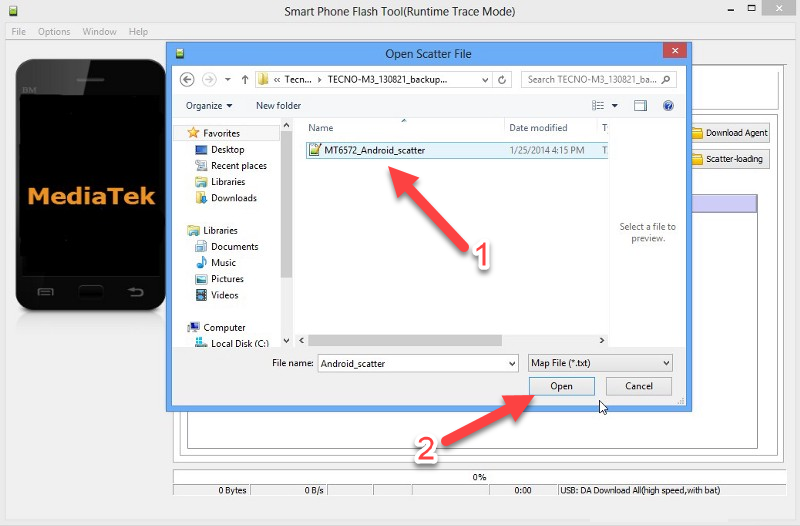Click the 0% download progress bar
800x526 pixels.
(x=480, y=477)
